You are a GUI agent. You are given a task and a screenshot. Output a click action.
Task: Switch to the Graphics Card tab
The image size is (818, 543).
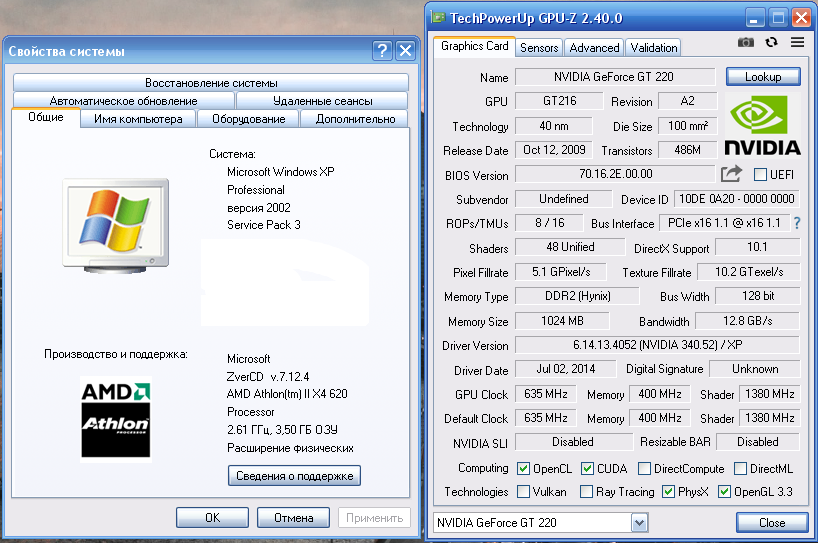[x=474, y=46]
